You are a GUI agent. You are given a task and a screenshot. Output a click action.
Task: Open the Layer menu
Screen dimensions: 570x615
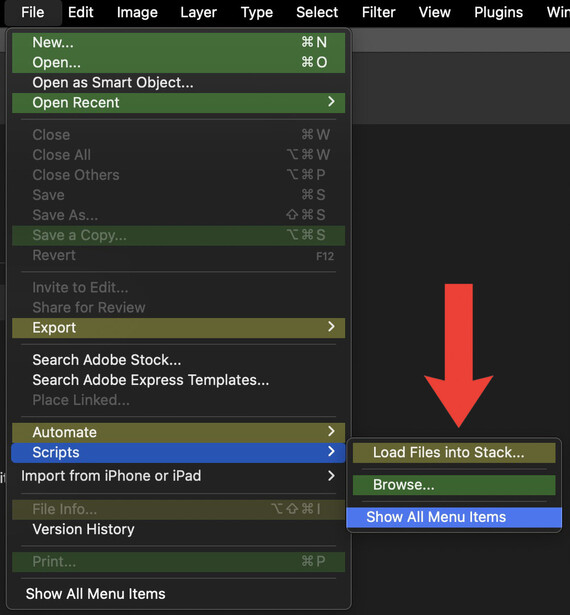click(198, 12)
